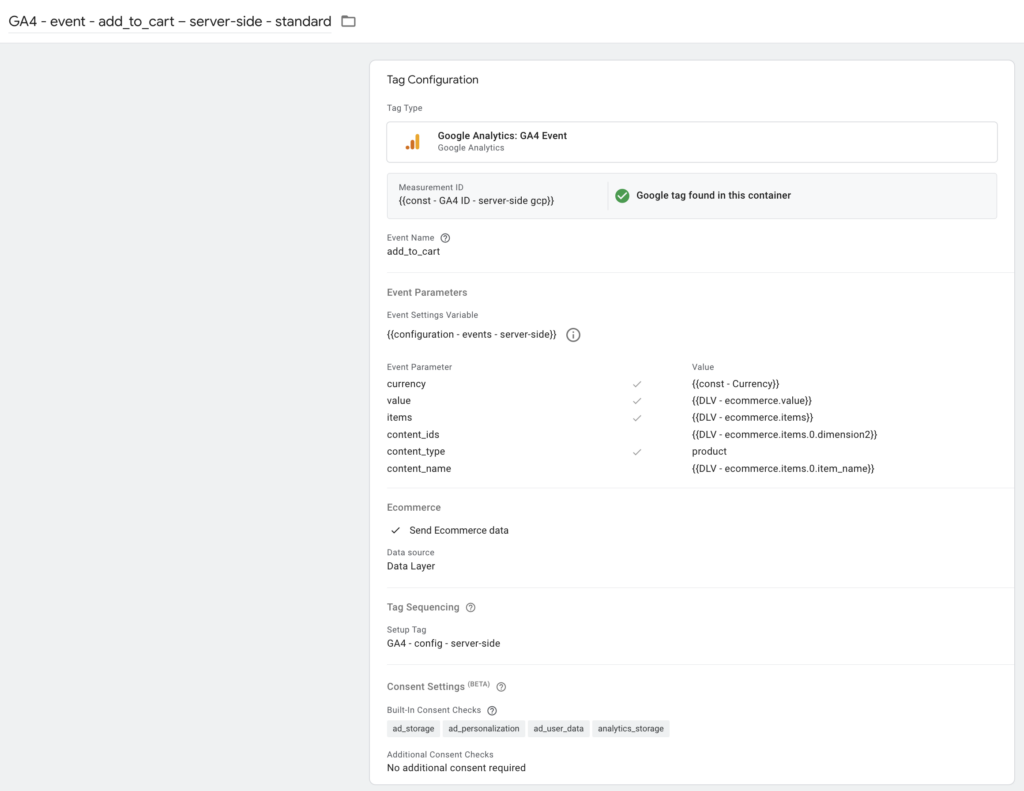Click the add_to_cart event name value
Screen dimensions: 1024x791
[x=413, y=252]
